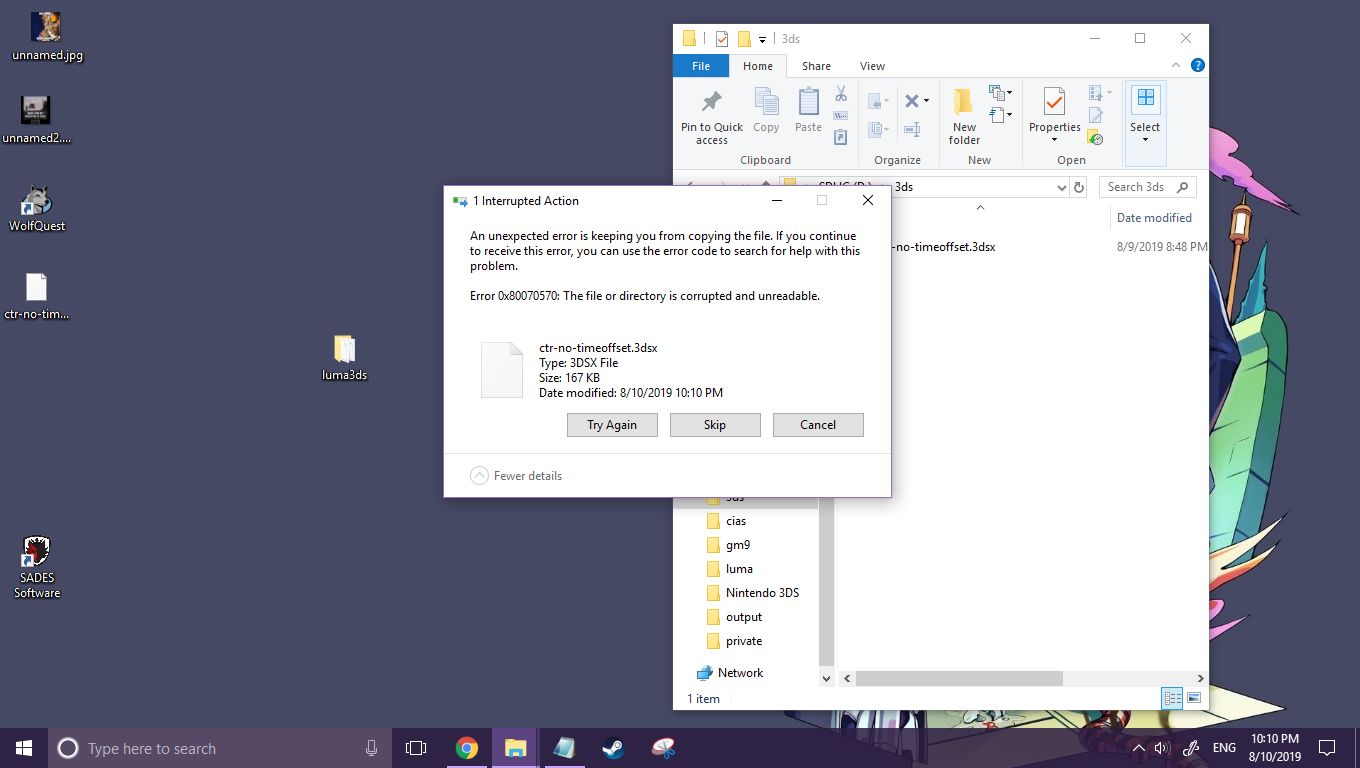Open the luma folder in navigation pane
This screenshot has height=768, width=1360.
739,569
